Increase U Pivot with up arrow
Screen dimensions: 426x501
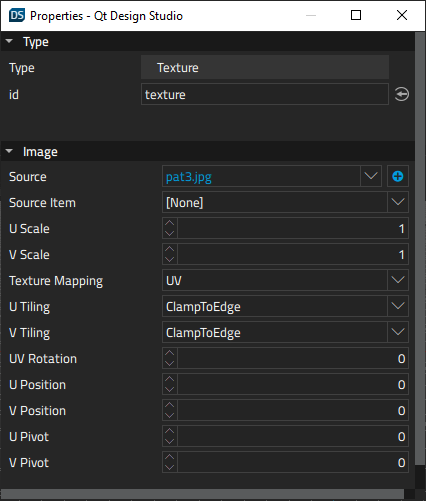click(170, 431)
